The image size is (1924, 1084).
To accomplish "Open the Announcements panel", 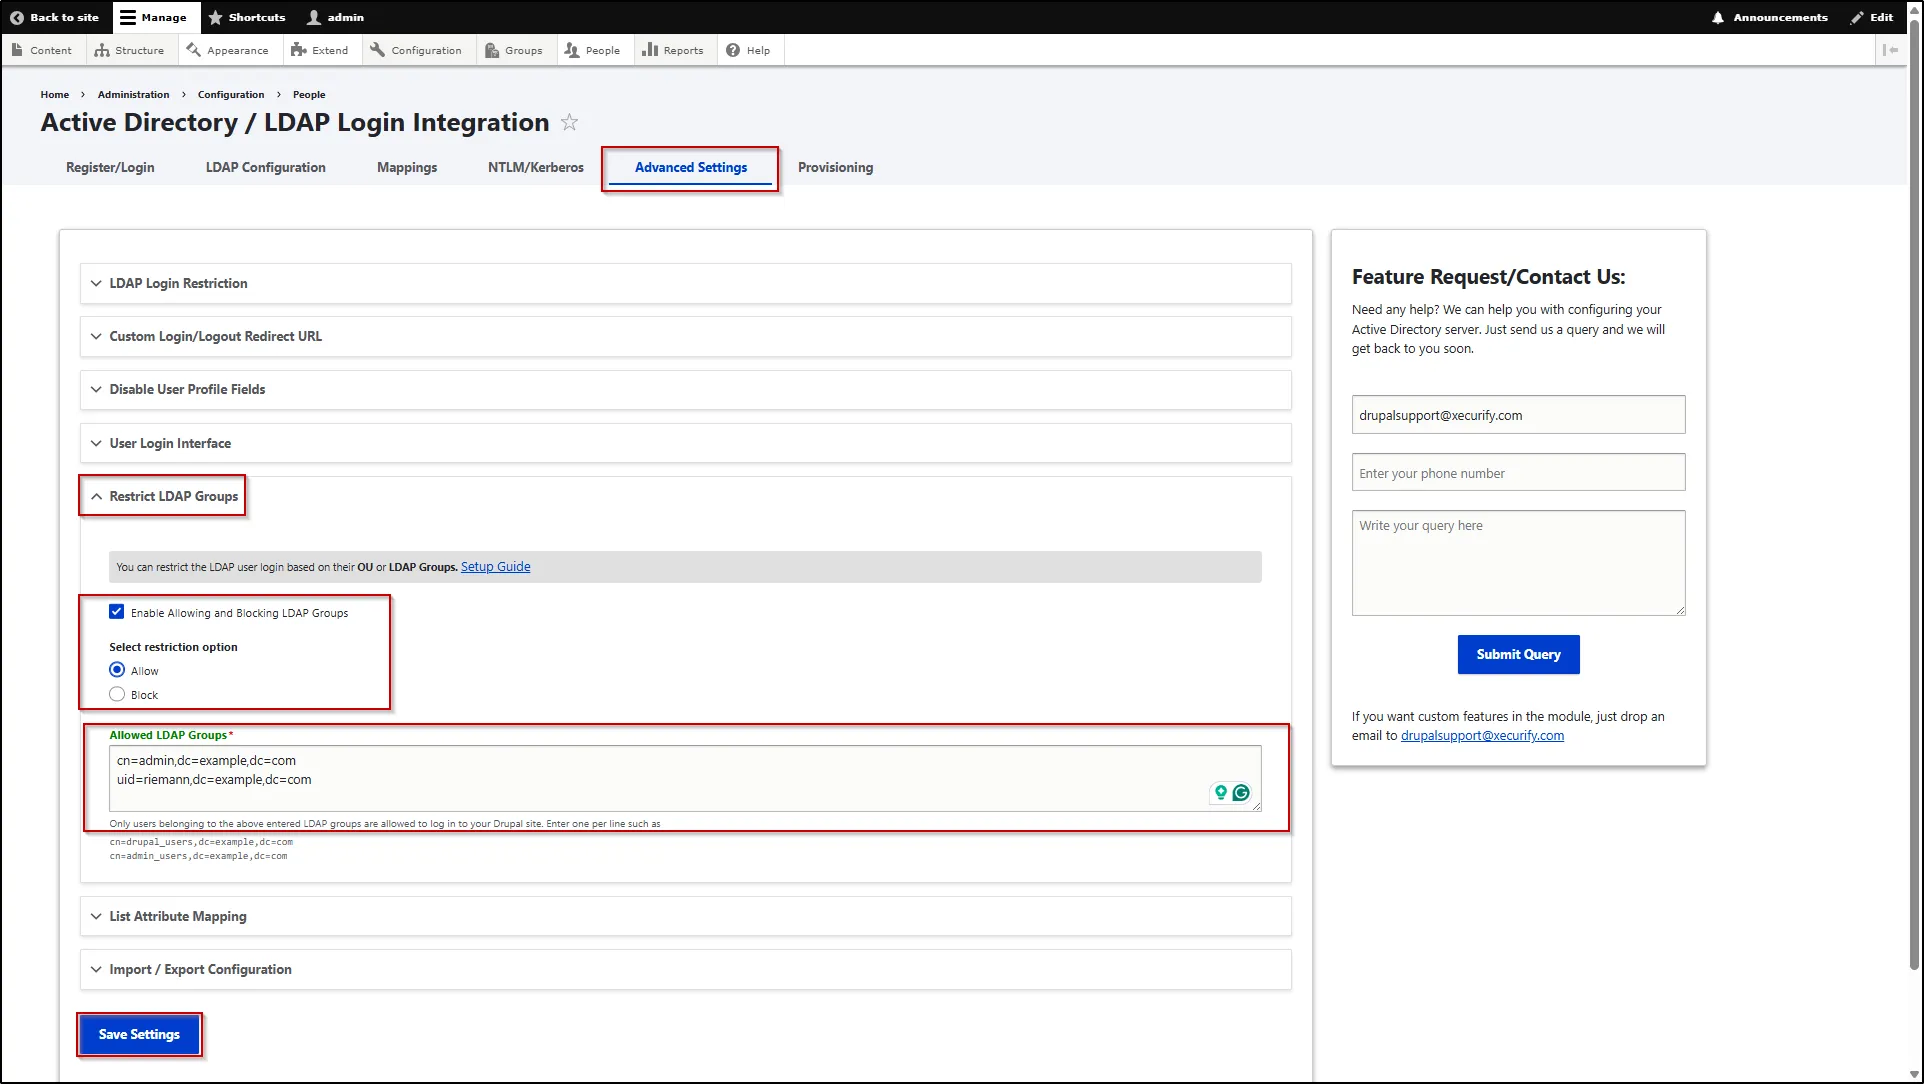I will click(x=1768, y=17).
